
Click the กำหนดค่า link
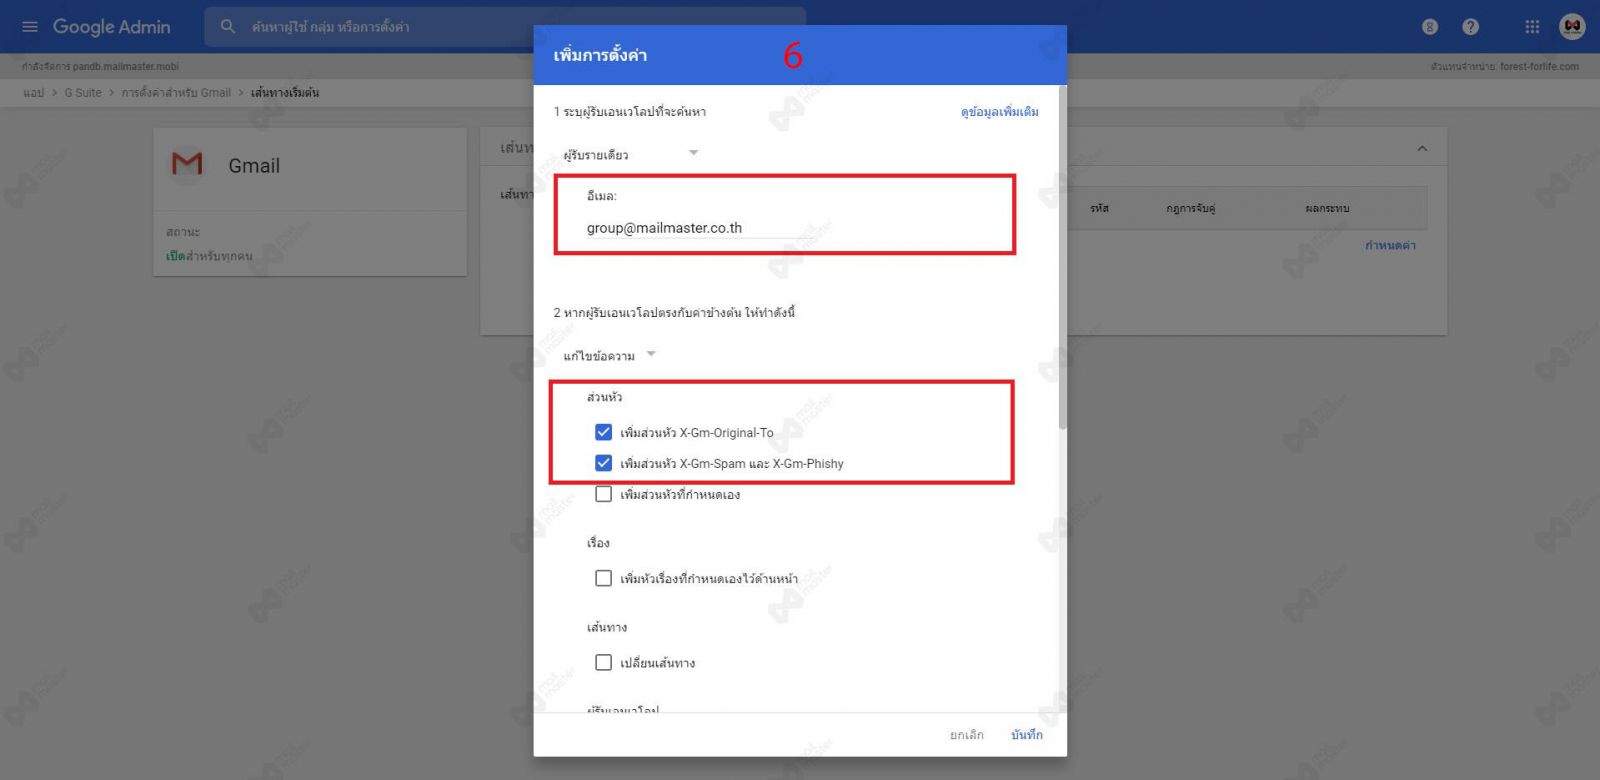tap(1390, 246)
